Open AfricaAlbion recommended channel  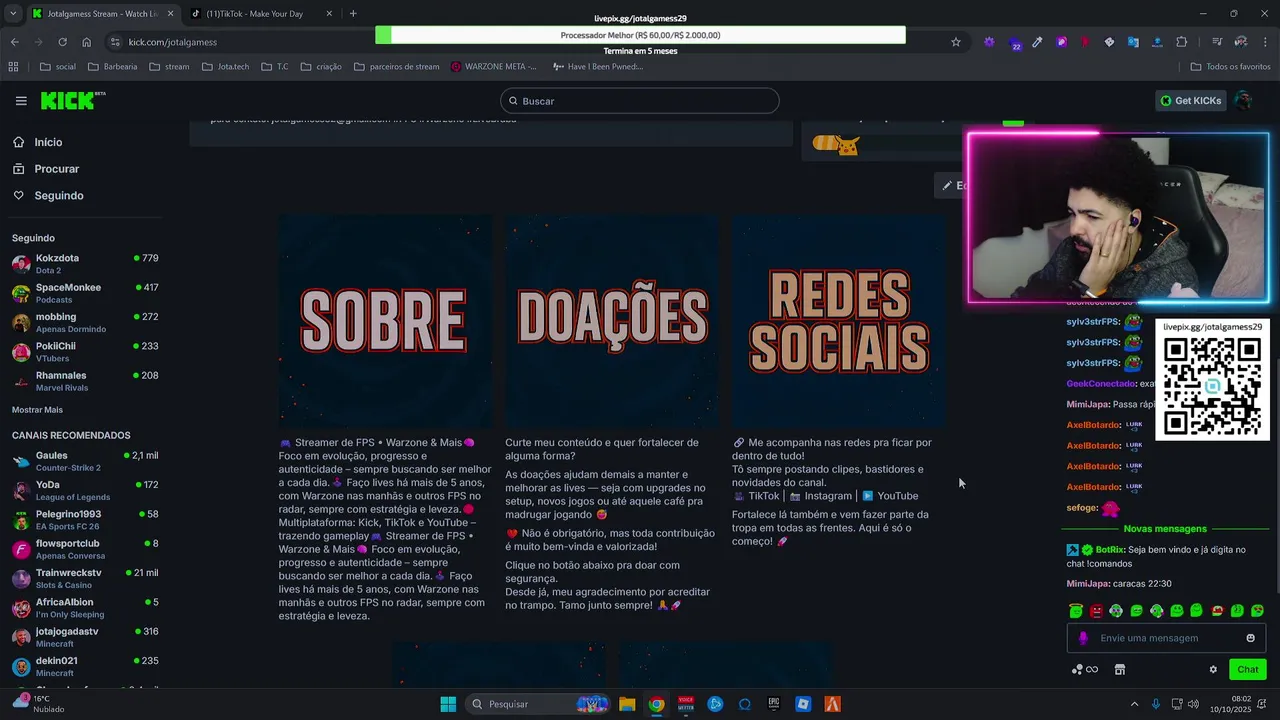[85, 608]
